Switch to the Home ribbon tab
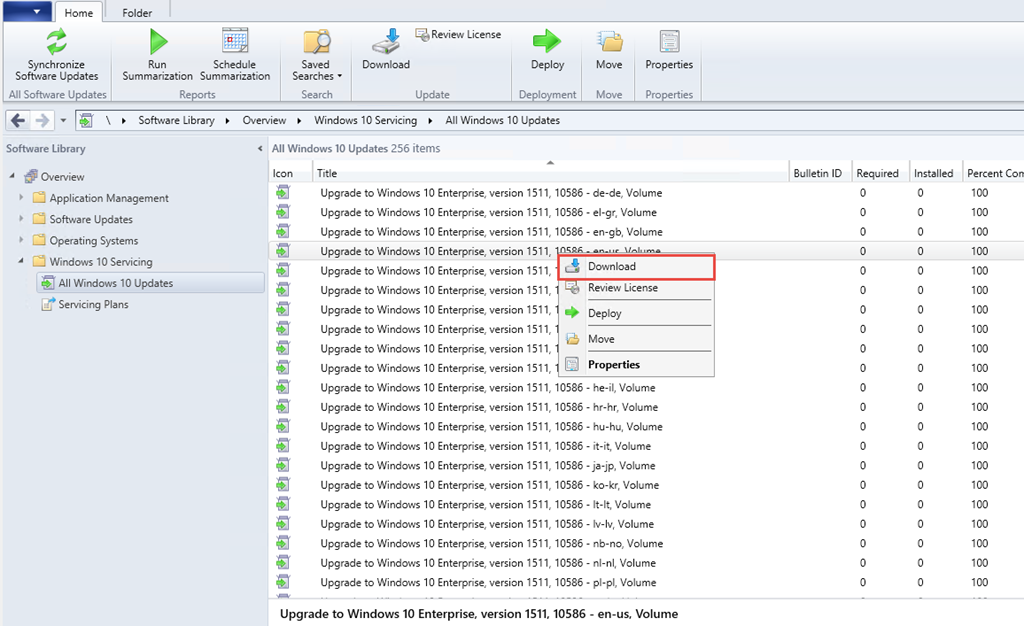Viewport: 1024px width, 626px height. pyautogui.click(x=78, y=12)
